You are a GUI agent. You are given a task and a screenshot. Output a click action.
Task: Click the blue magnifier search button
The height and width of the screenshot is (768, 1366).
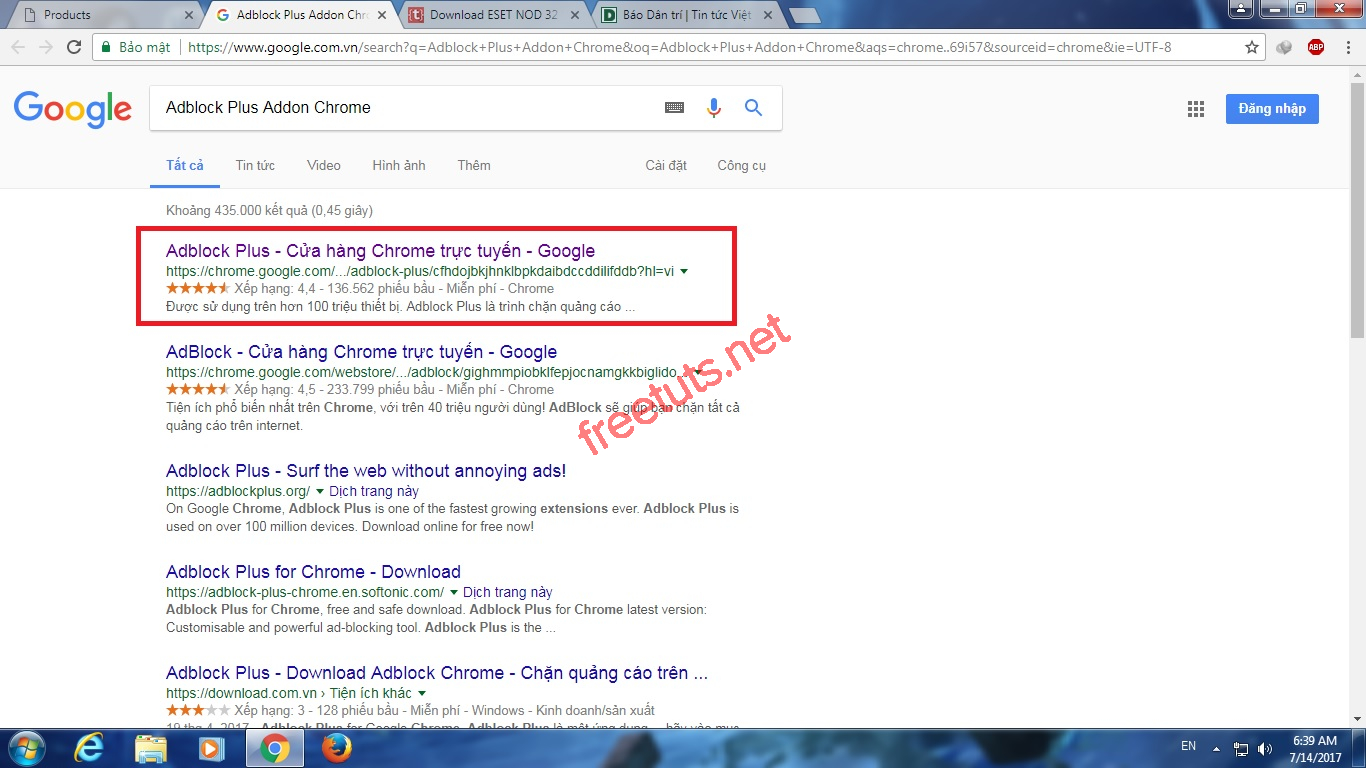coord(754,108)
